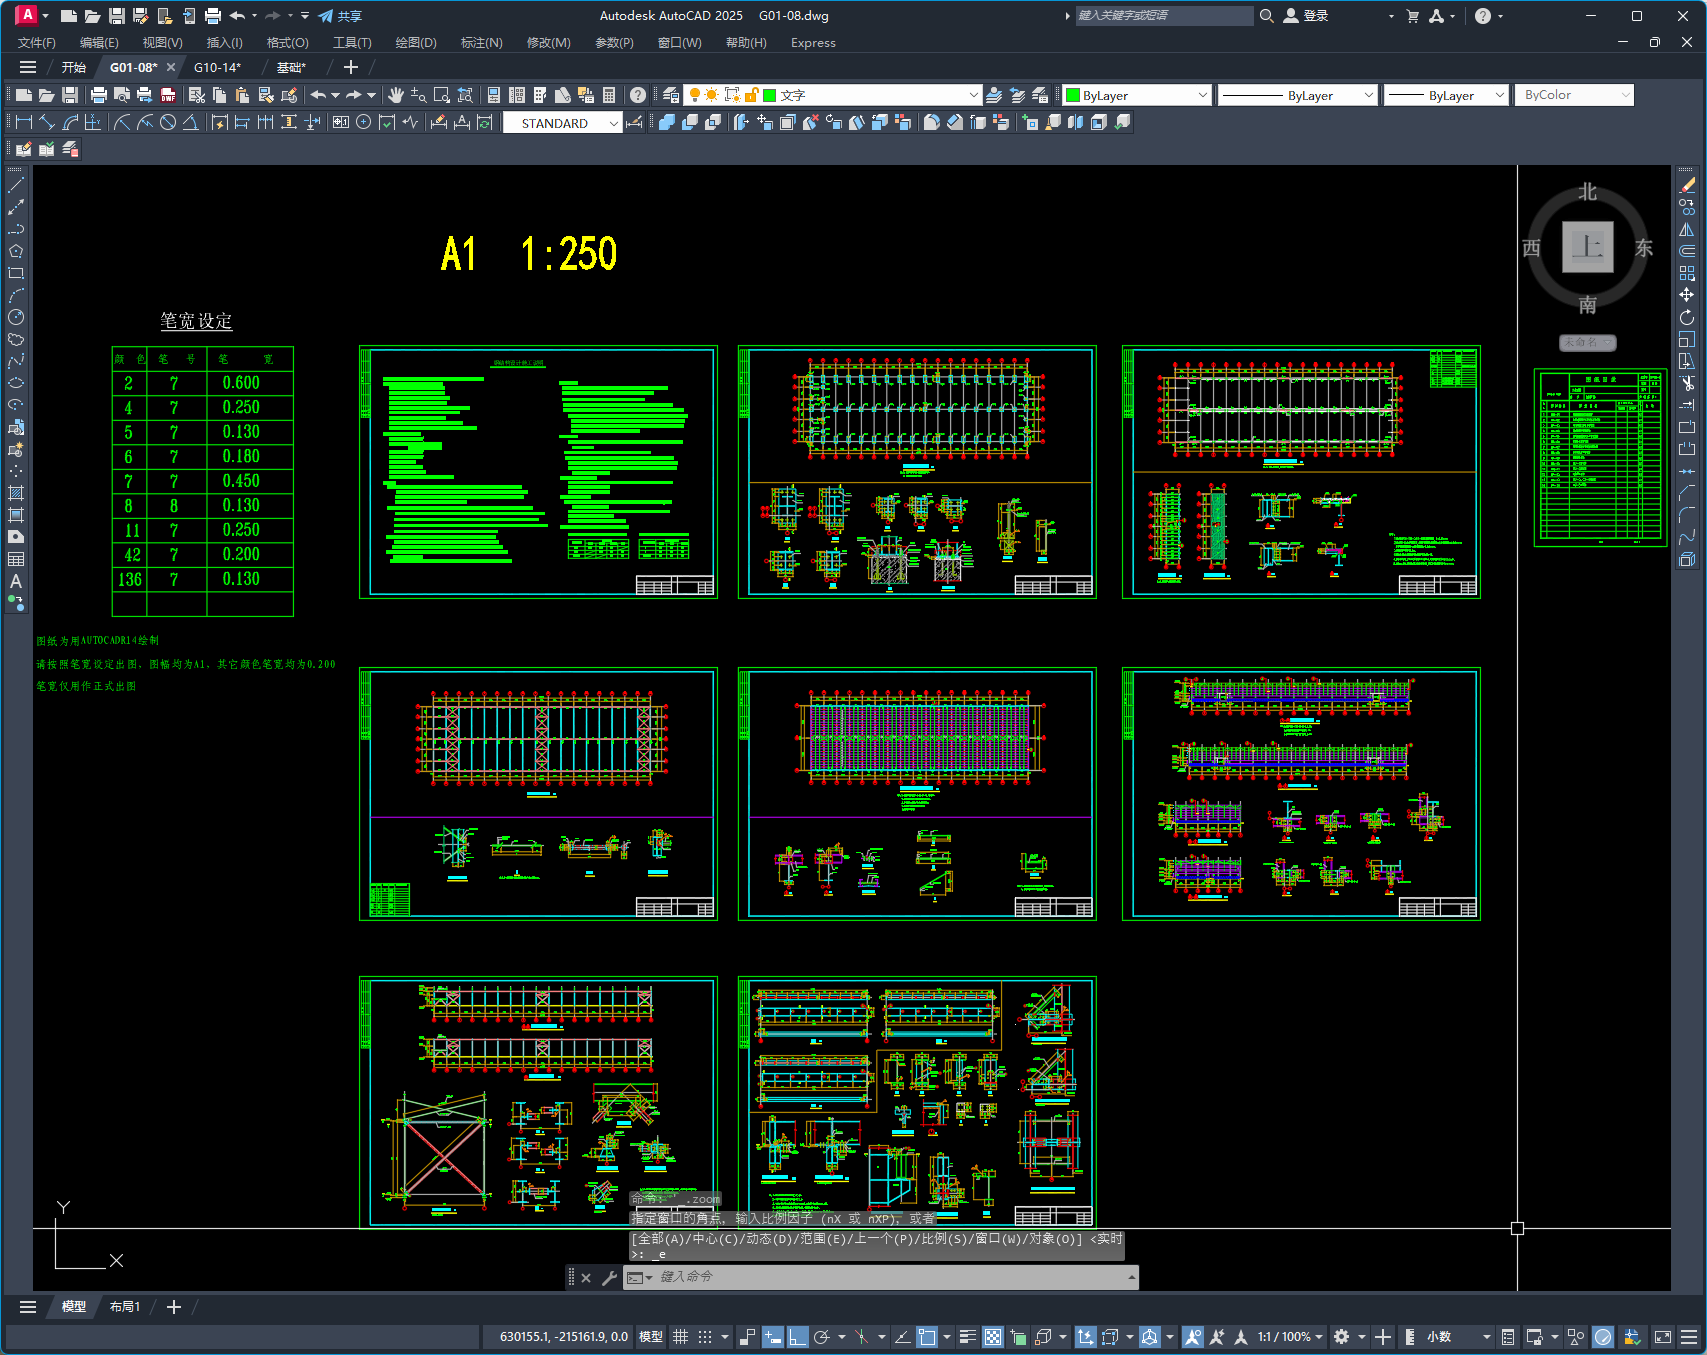Click the Pan hand tool in toolbar

(396, 95)
